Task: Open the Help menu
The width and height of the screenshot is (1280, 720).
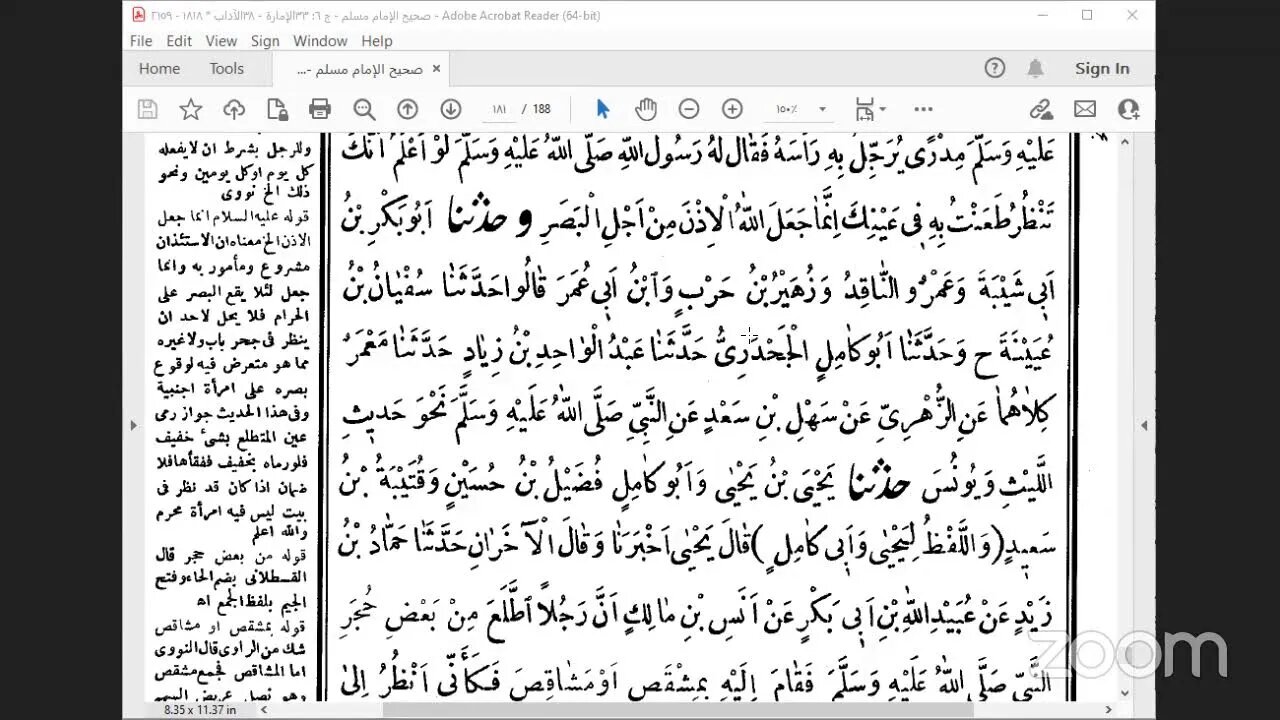Action: (376, 41)
